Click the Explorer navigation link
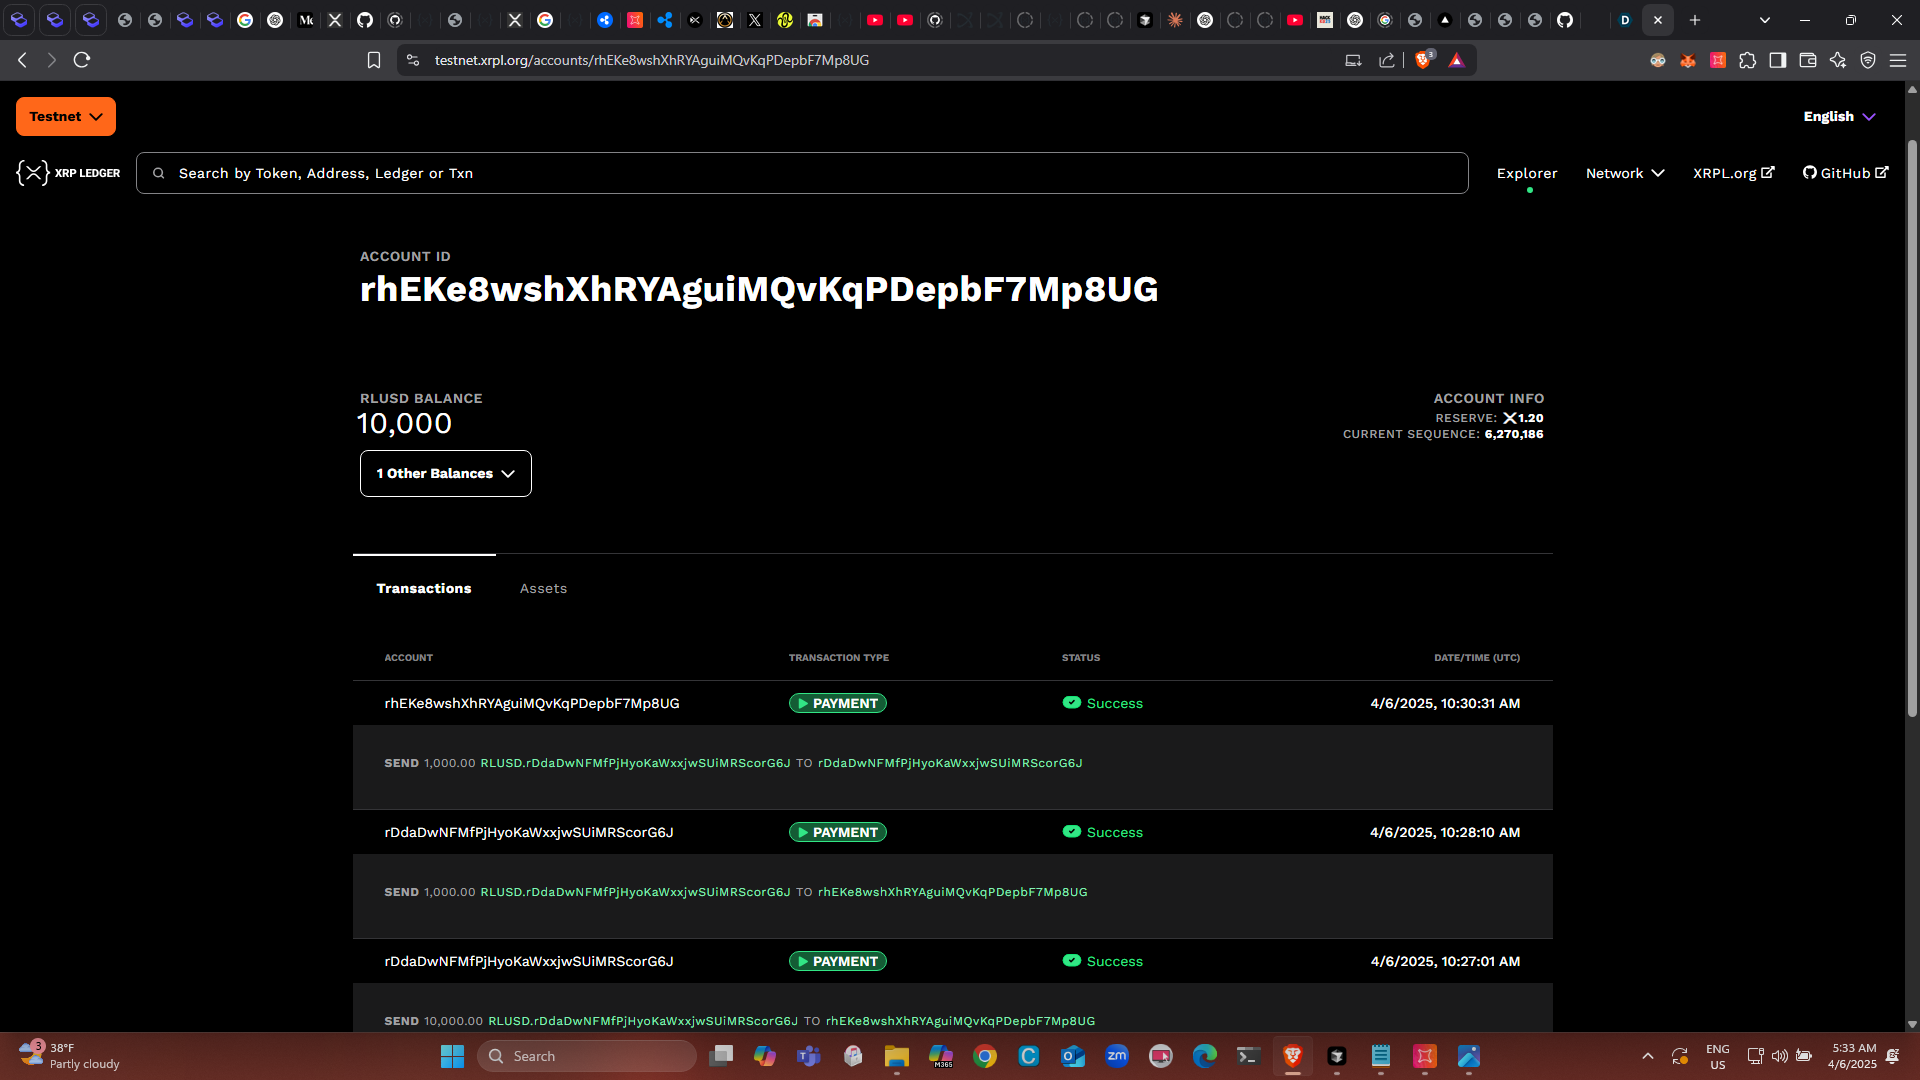Image resolution: width=1920 pixels, height=1080 pixels. (x=1527, y=173)
